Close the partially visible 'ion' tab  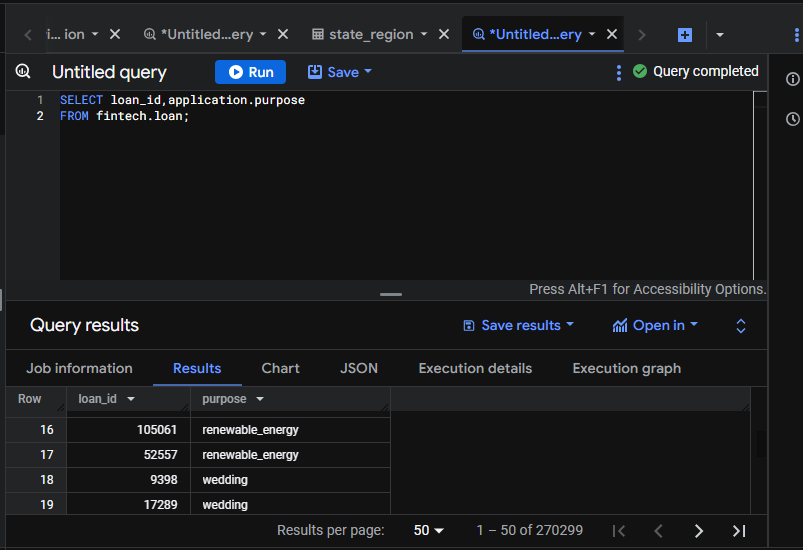tap(115, 34)
